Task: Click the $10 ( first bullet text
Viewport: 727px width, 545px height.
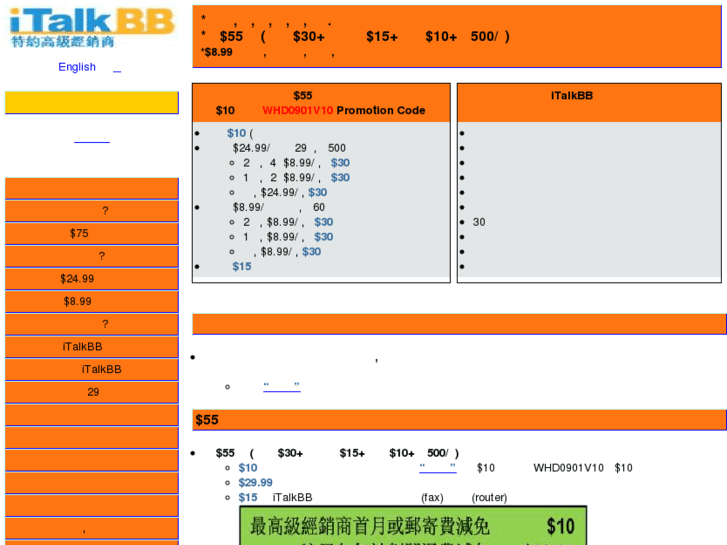Action: coord(240,133)
